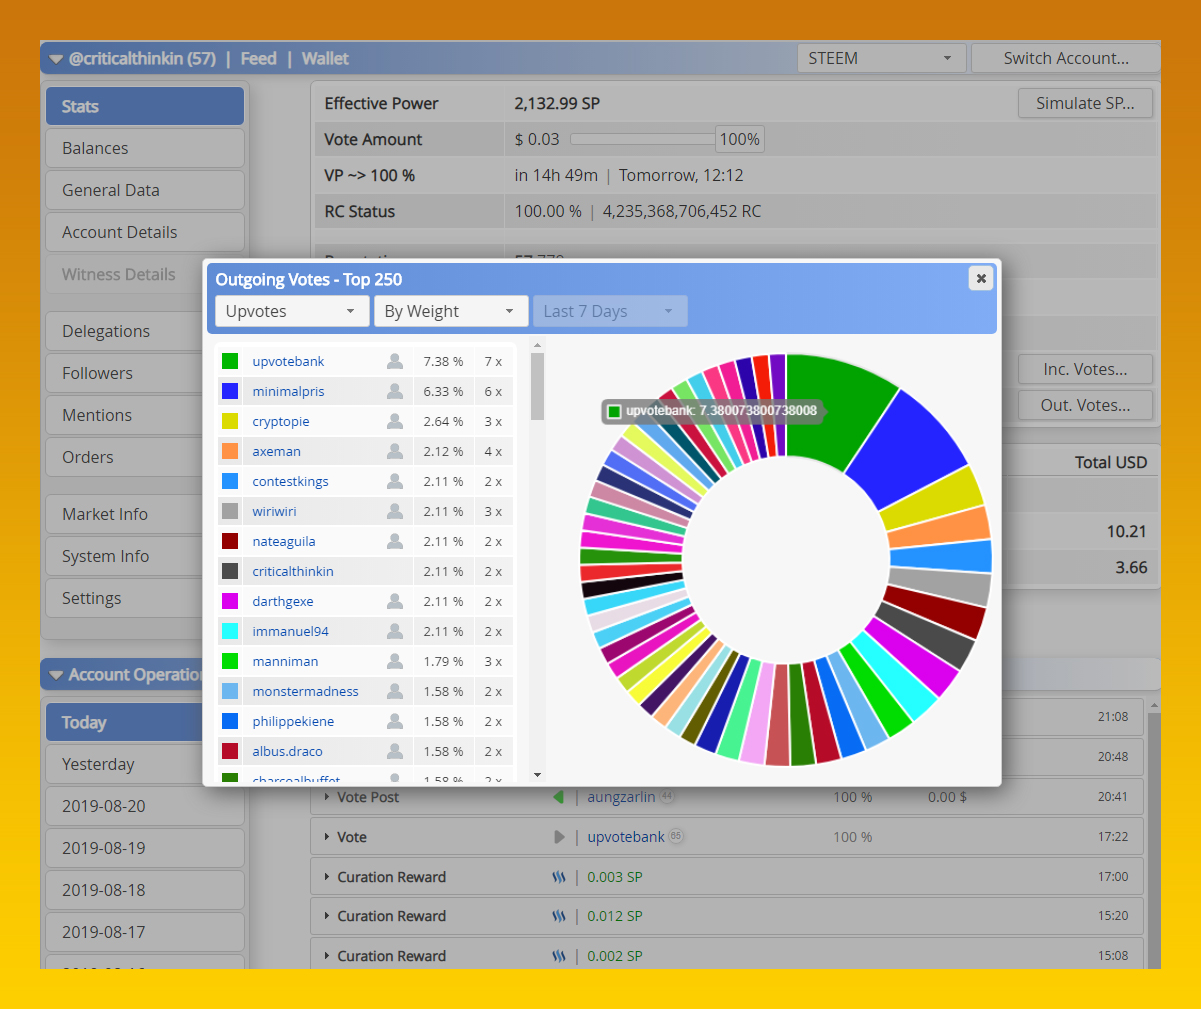
Task: Open the STEEM currency dropdown
Action: click(881, 58)
